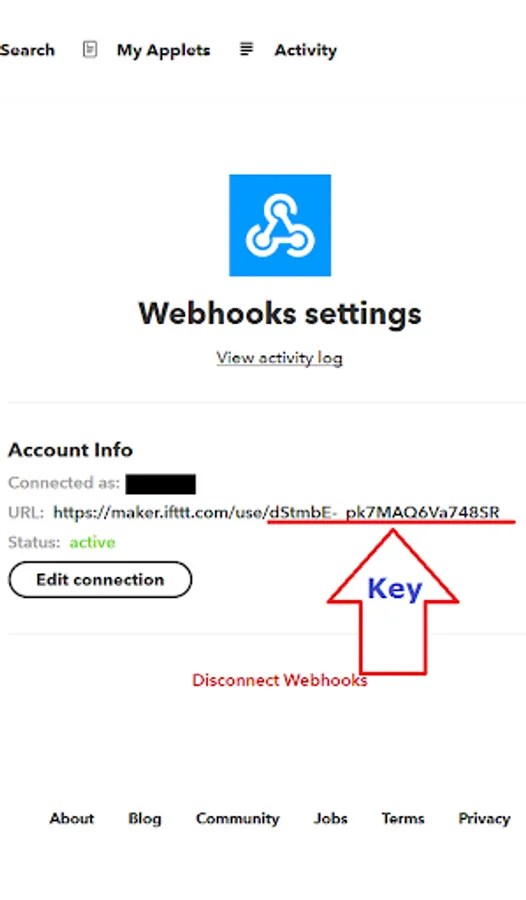
Task: Open the Privacy footer link
Action: click(x=484, y=819)
